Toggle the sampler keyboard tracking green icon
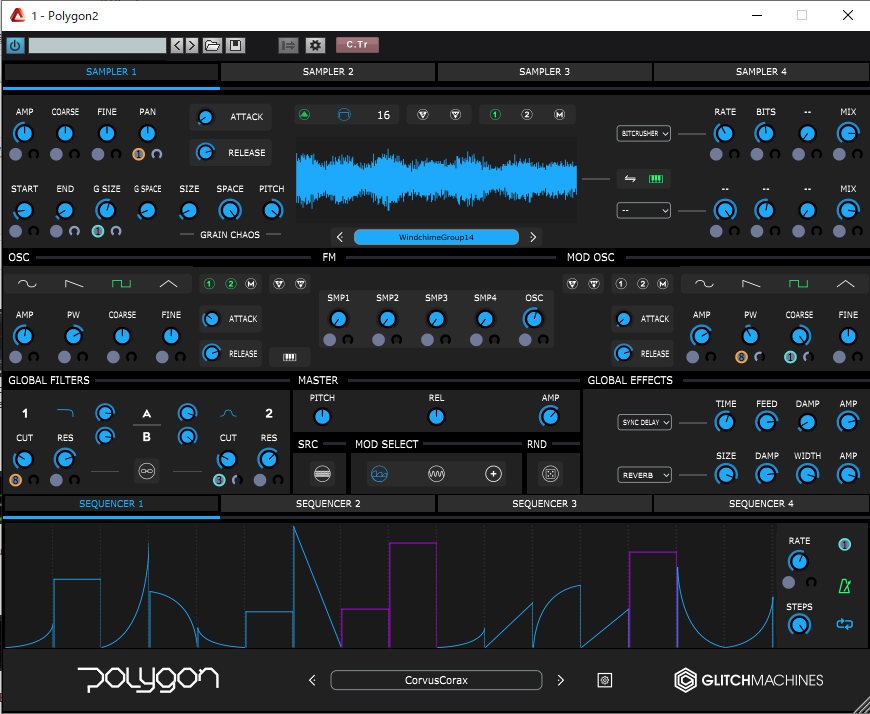870x714 pixels. point(656,179)
